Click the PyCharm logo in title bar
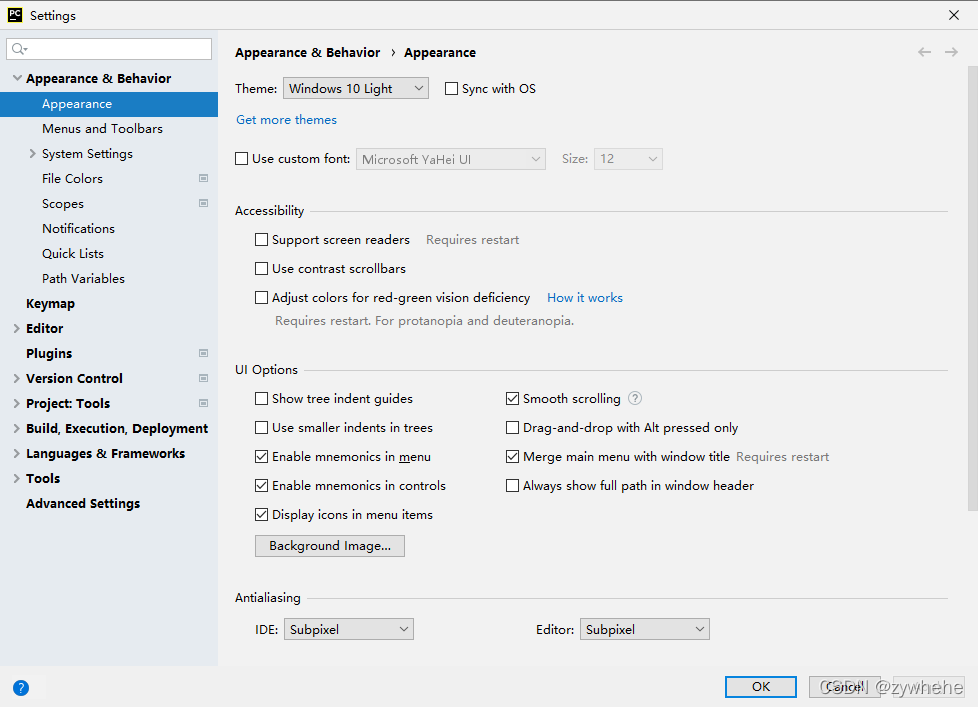Screen dimensions: 978x707 click(15, 15)
